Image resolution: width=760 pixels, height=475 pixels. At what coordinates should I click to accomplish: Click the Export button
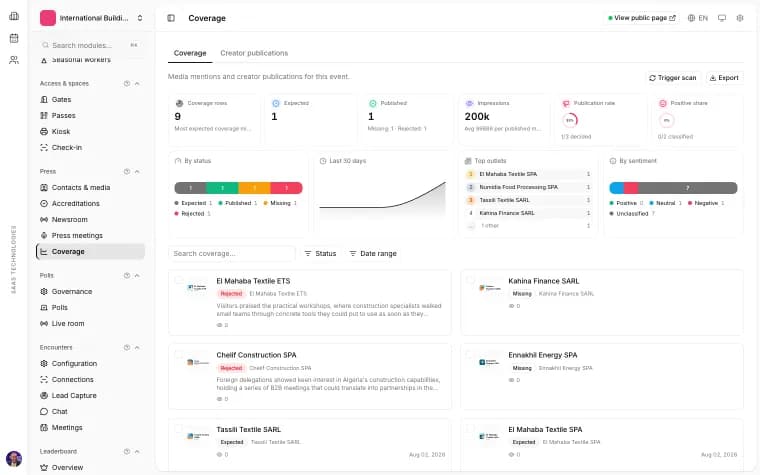[724, 78]
